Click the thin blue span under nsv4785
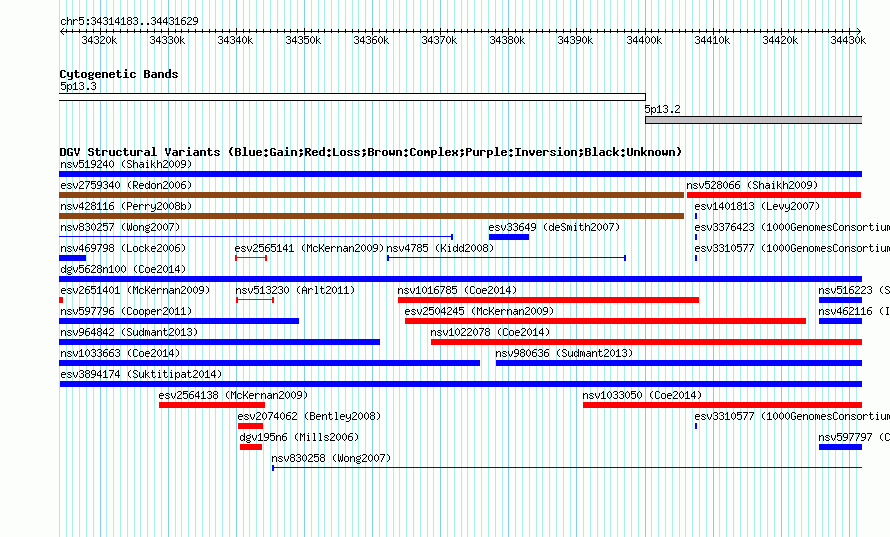This screenshot has width=890, height=537. coord(506,258)
